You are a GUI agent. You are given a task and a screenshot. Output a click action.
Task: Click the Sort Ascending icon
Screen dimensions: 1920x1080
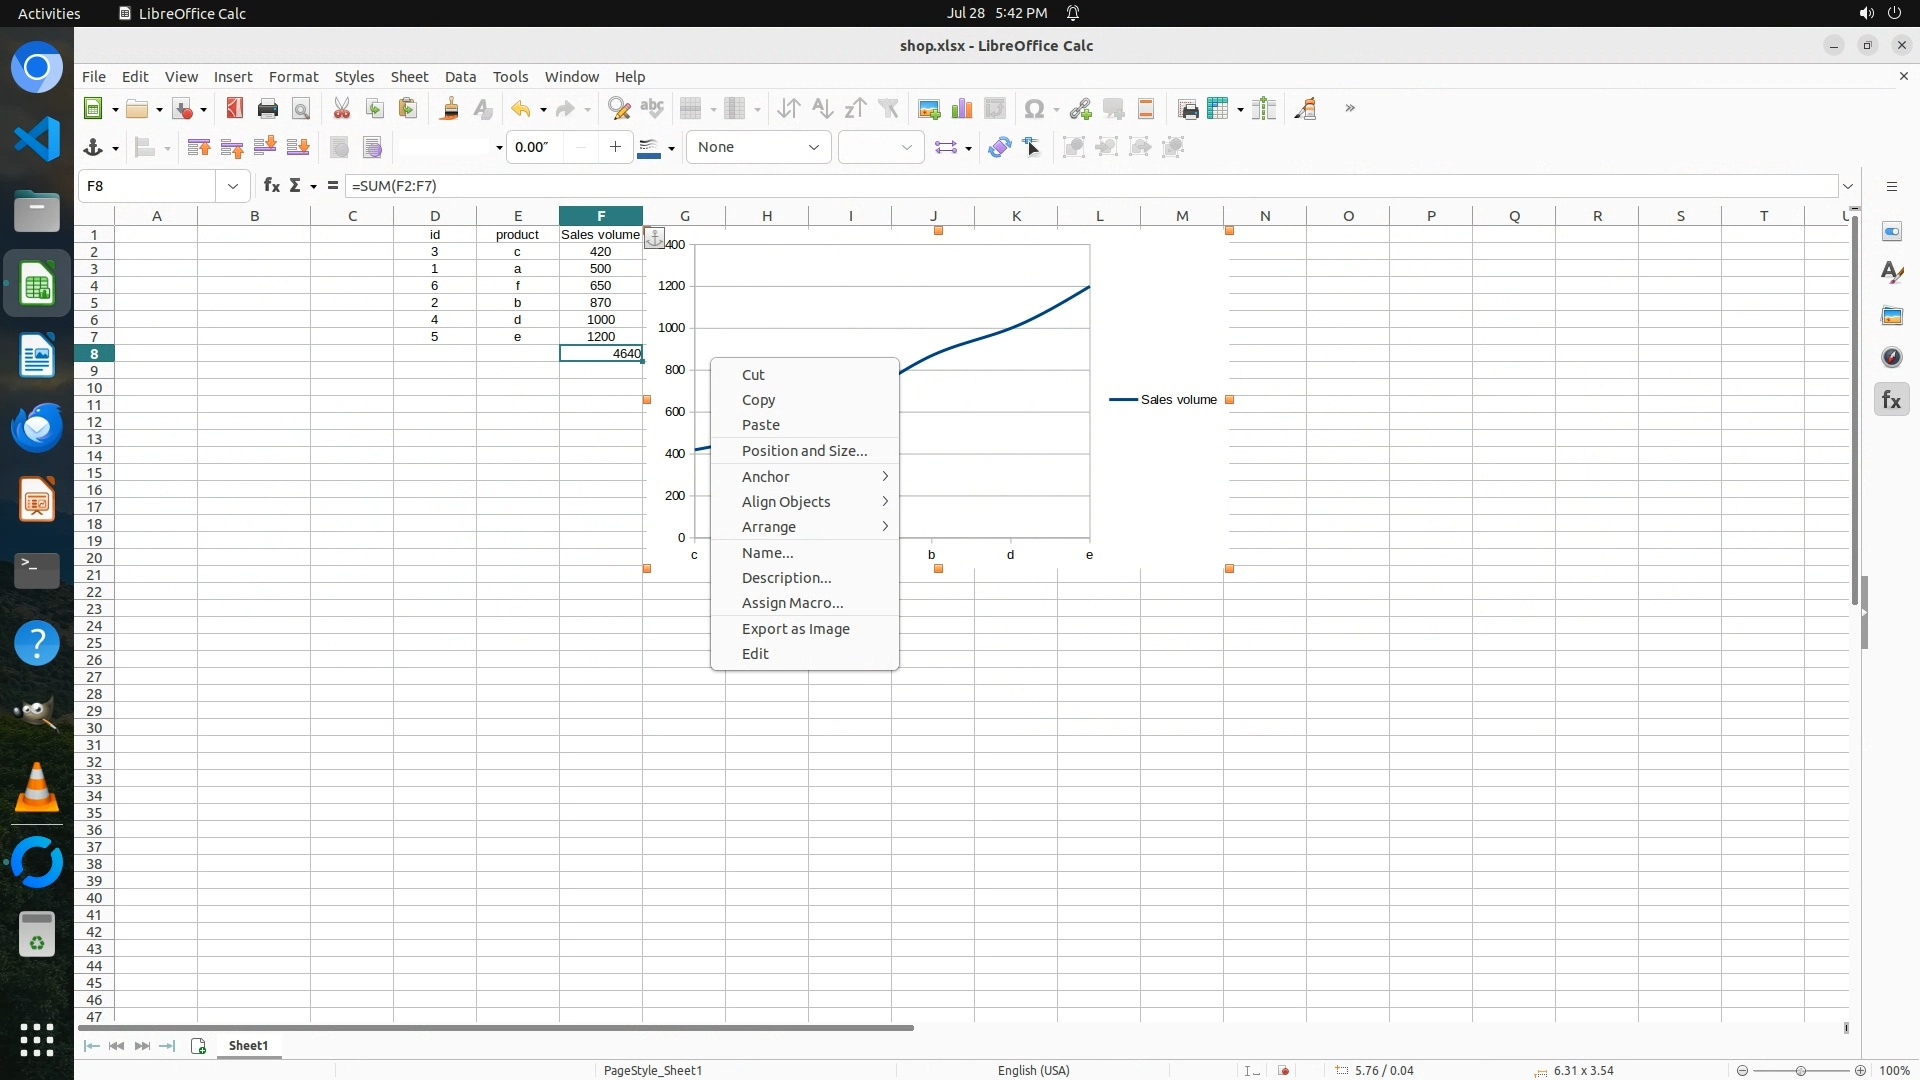(822, 109)
